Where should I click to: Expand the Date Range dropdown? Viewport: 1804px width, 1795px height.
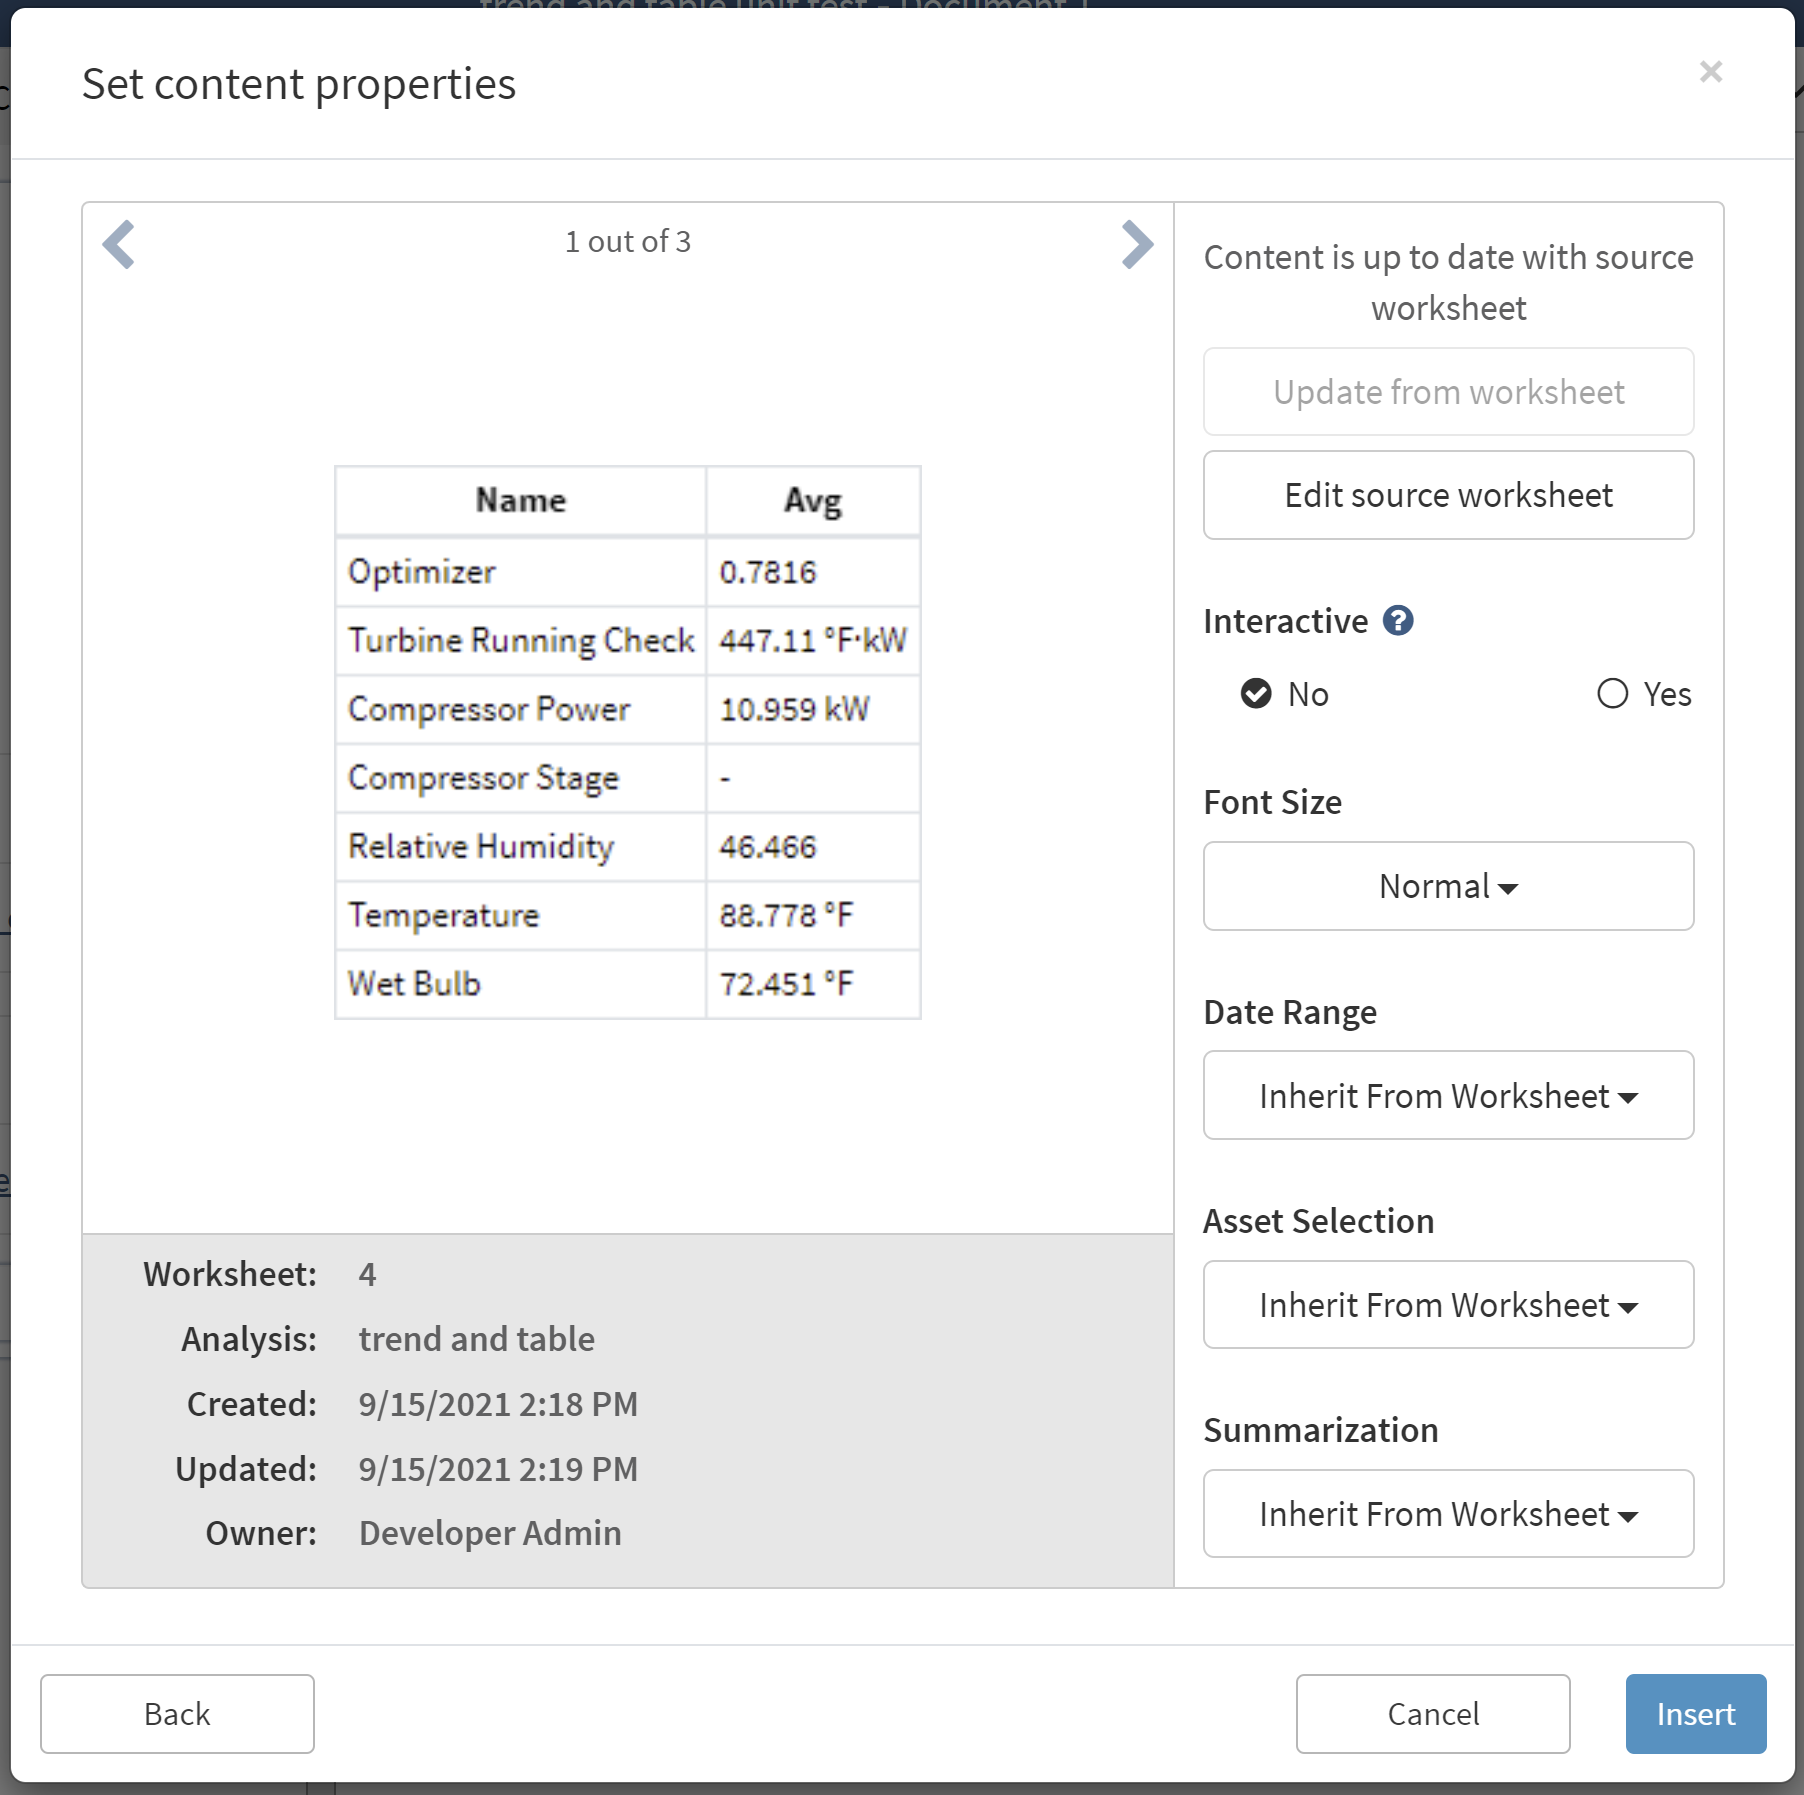tap(1447, 1095)
